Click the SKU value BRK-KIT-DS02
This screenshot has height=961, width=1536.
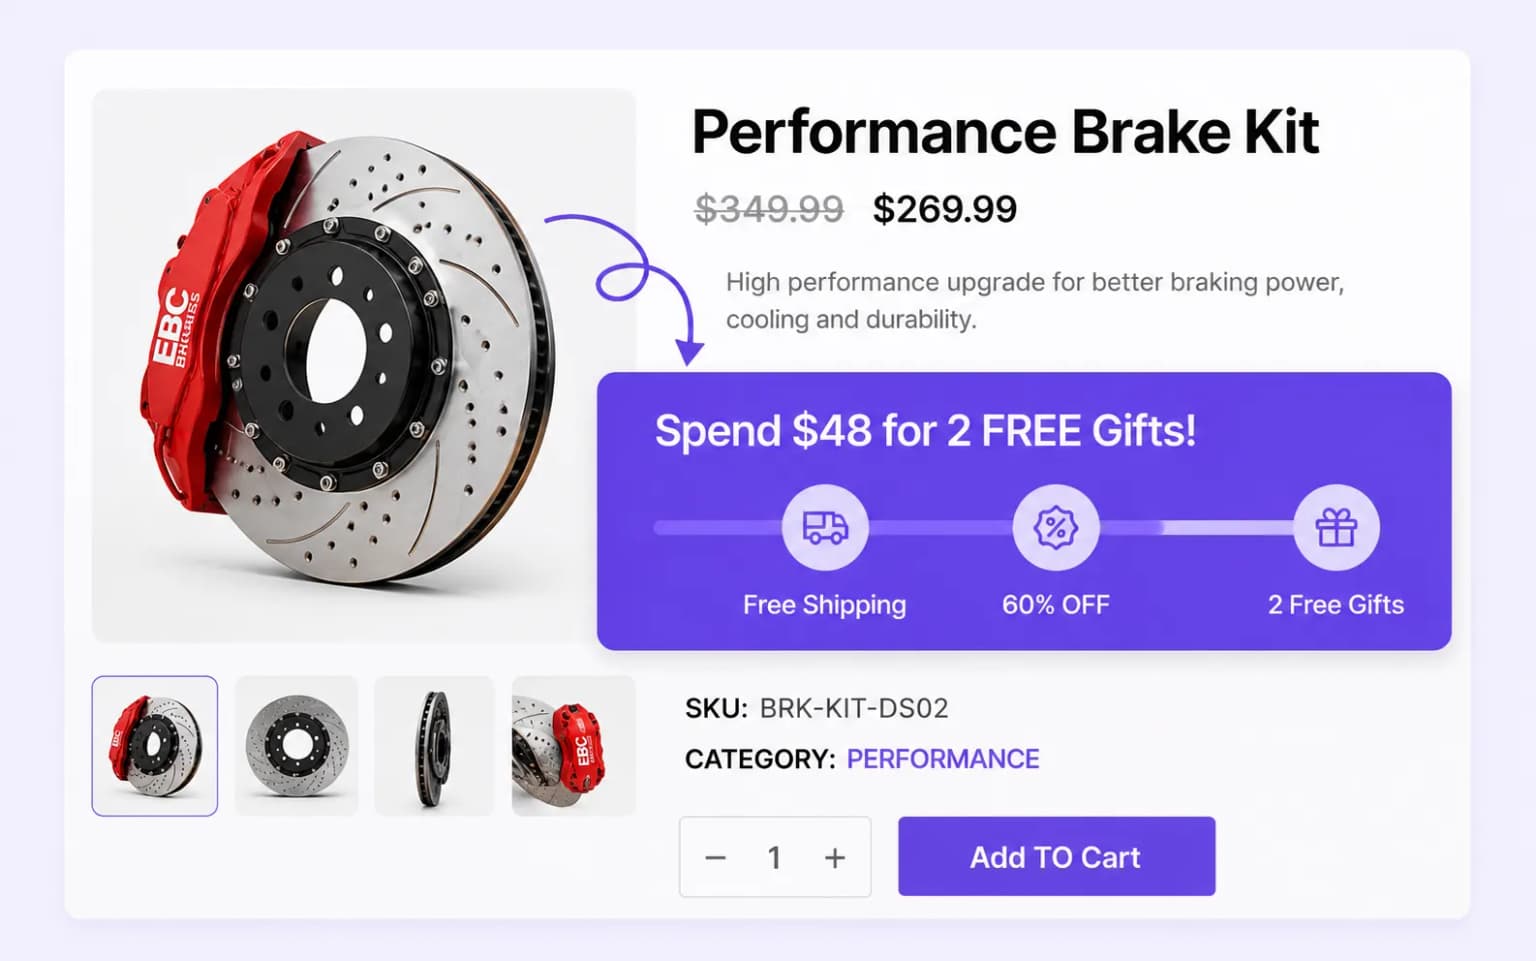point(854,708)
